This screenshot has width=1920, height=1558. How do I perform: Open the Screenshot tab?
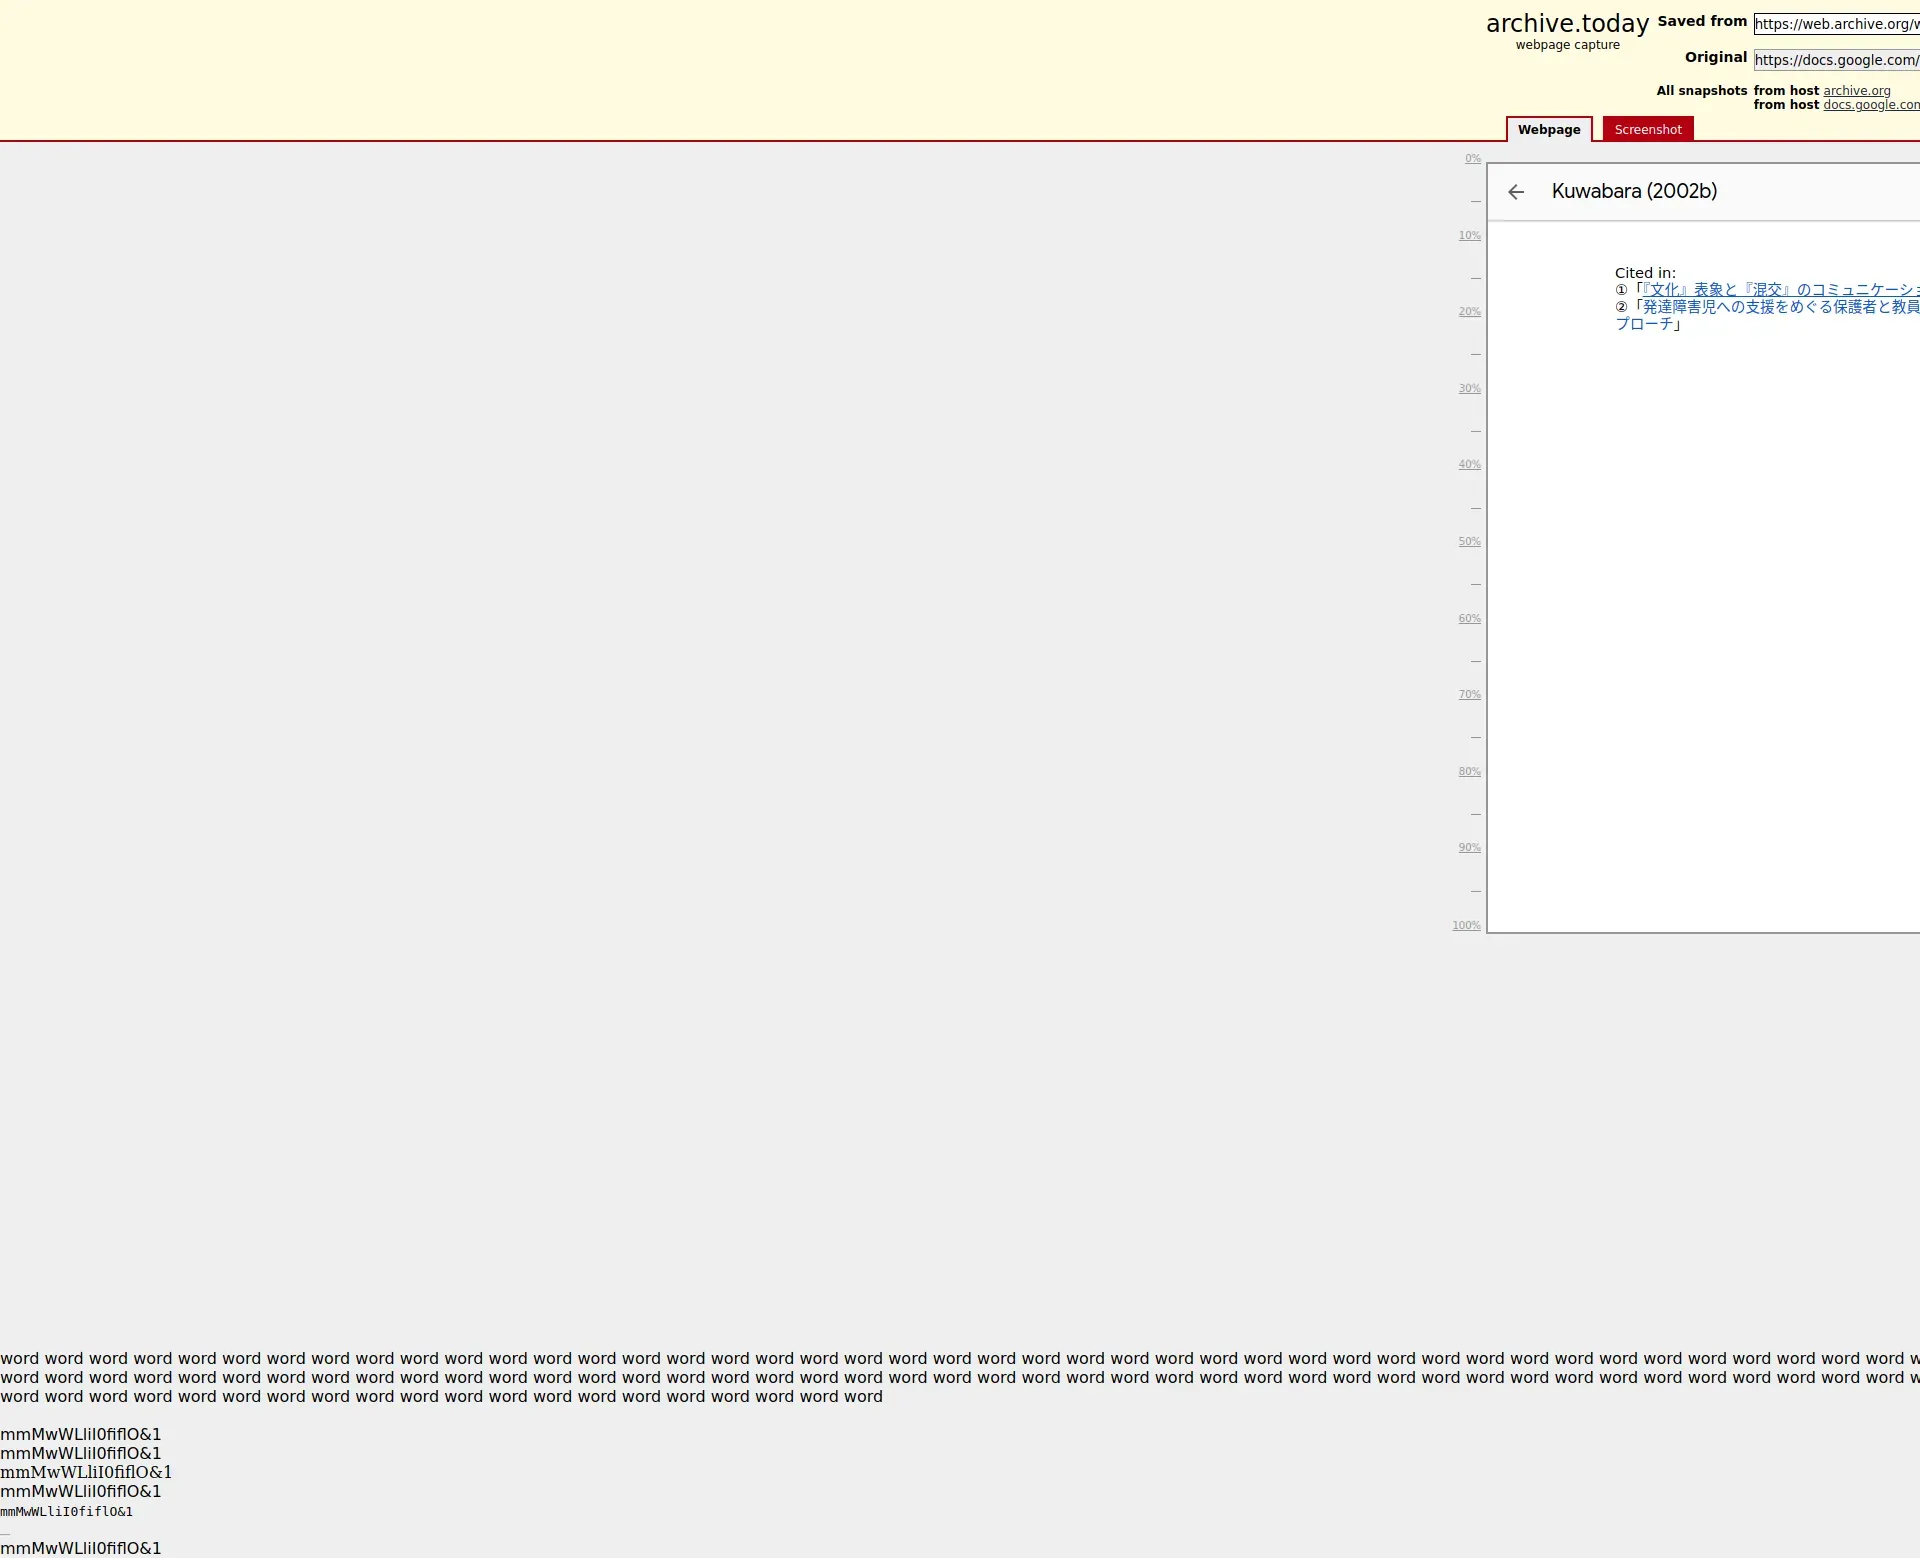1647,130
